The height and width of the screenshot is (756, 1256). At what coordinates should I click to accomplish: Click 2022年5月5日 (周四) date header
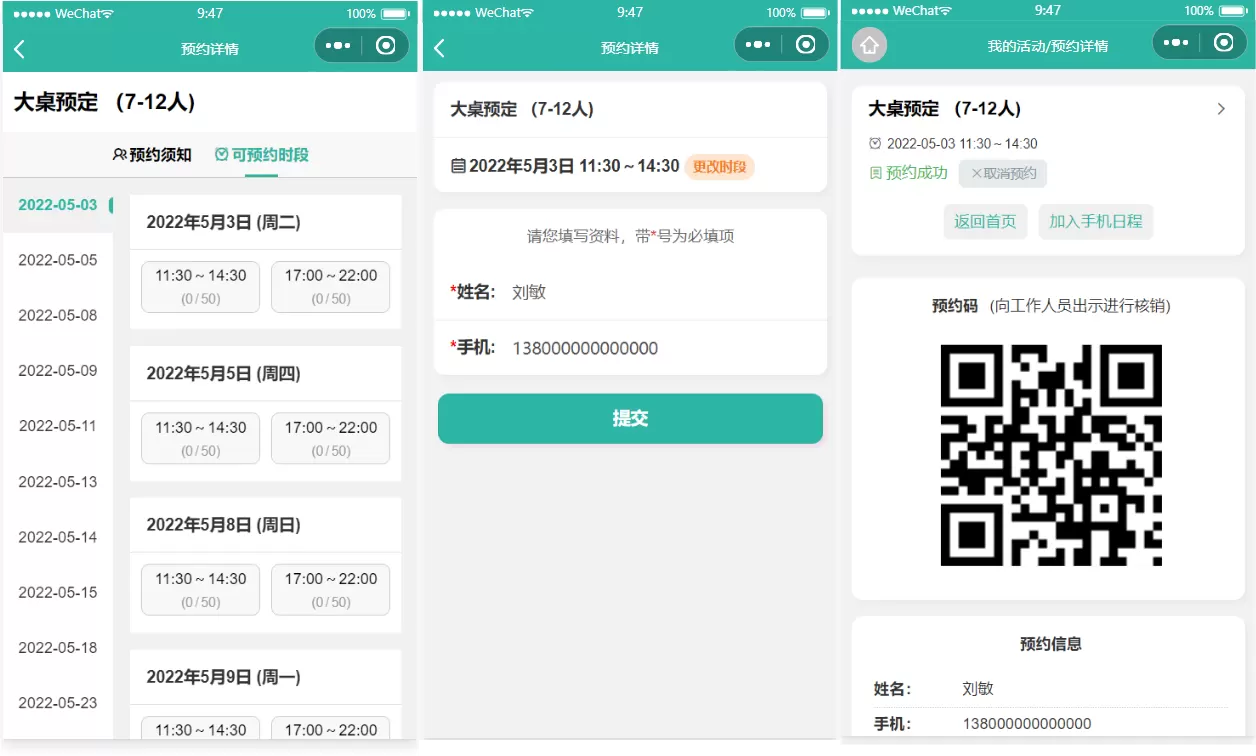pos(224,374)
